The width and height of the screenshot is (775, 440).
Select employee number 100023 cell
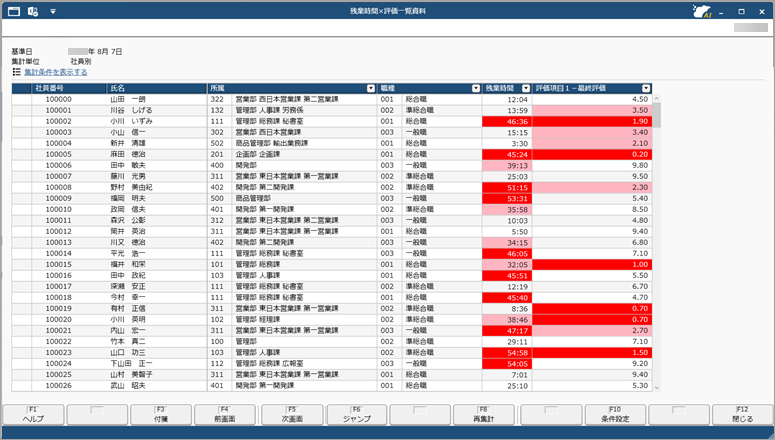(x=69, y=352)
